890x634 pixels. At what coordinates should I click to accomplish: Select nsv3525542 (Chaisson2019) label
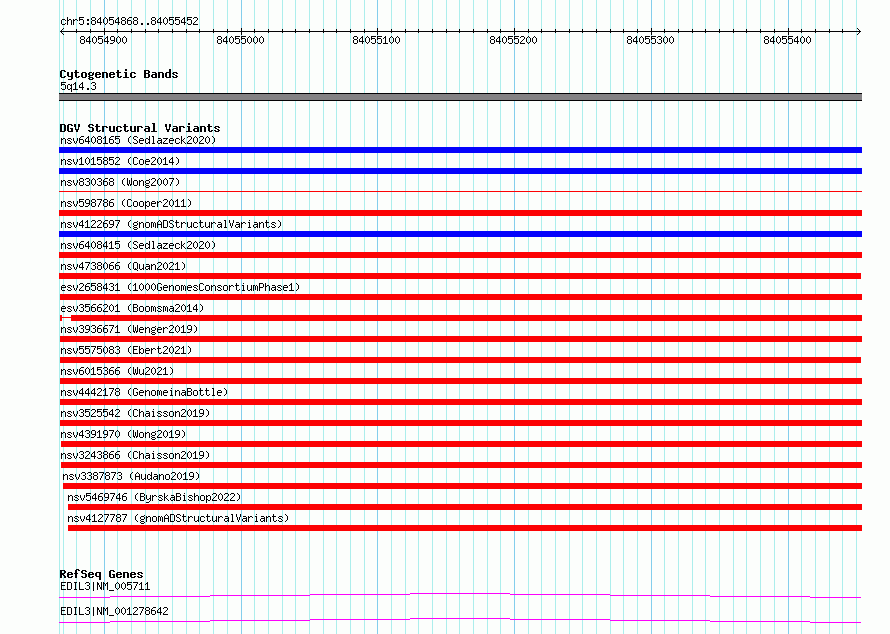click(x=135, y=413)
